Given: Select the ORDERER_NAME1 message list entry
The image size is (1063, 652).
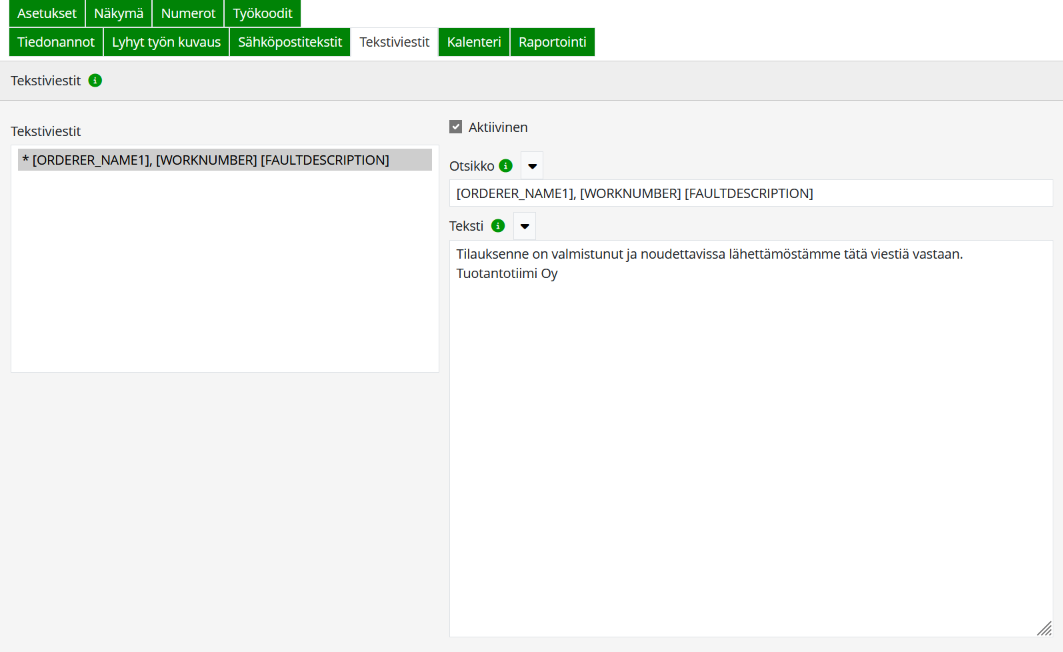Looking at the screenshot, I should 224,160.
